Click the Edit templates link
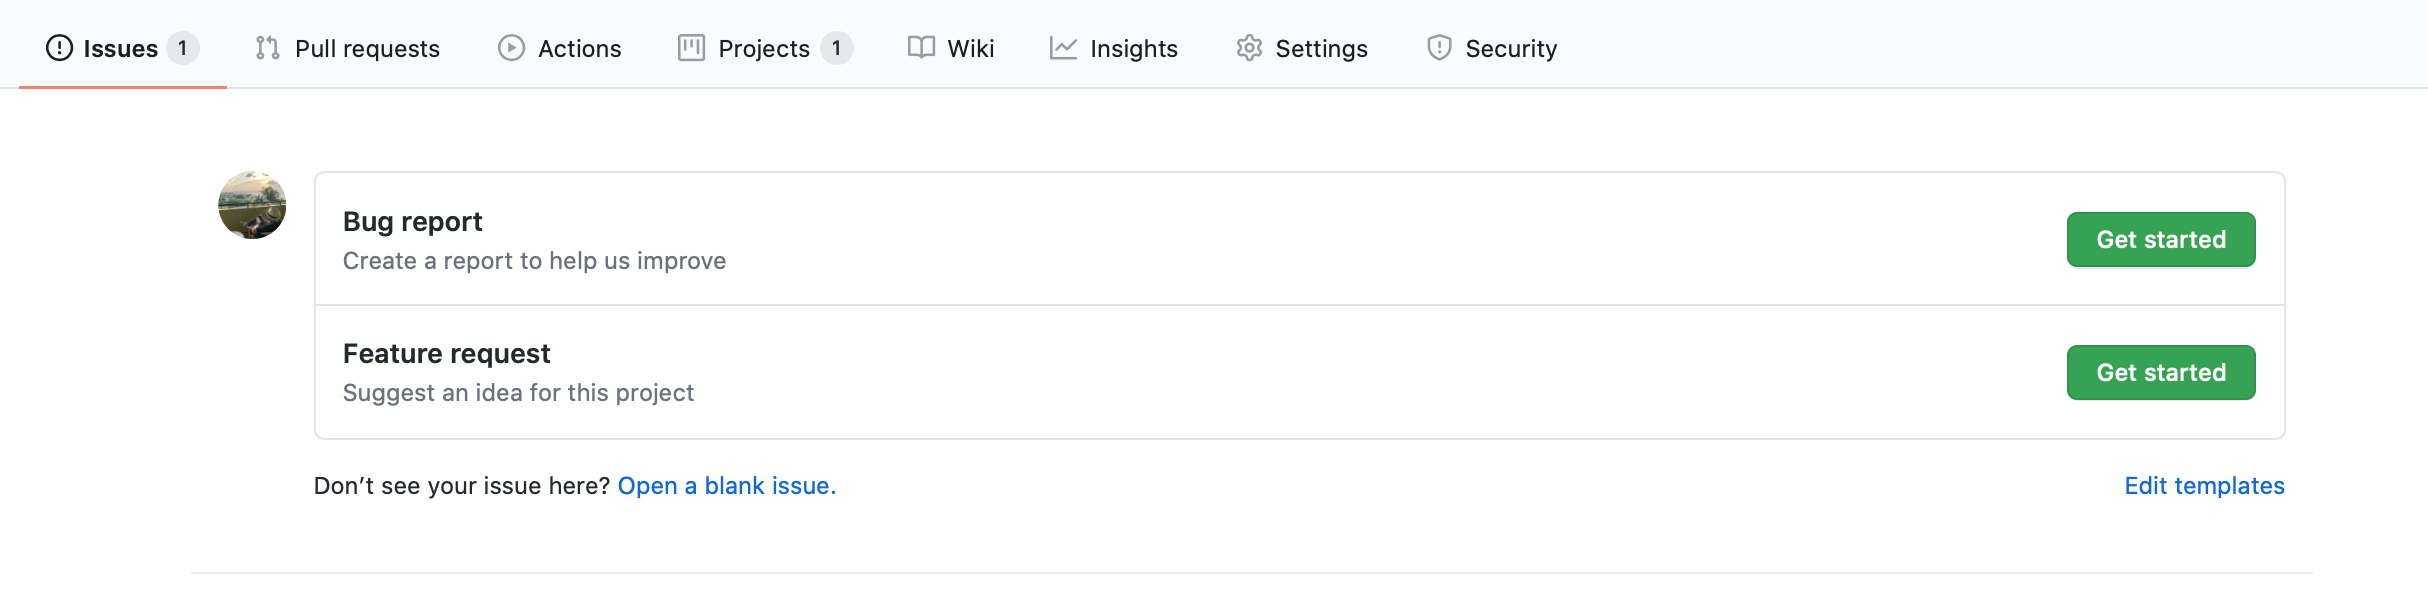The width and height of the screenshot is (2428, 590). (x=2204, y=486)
